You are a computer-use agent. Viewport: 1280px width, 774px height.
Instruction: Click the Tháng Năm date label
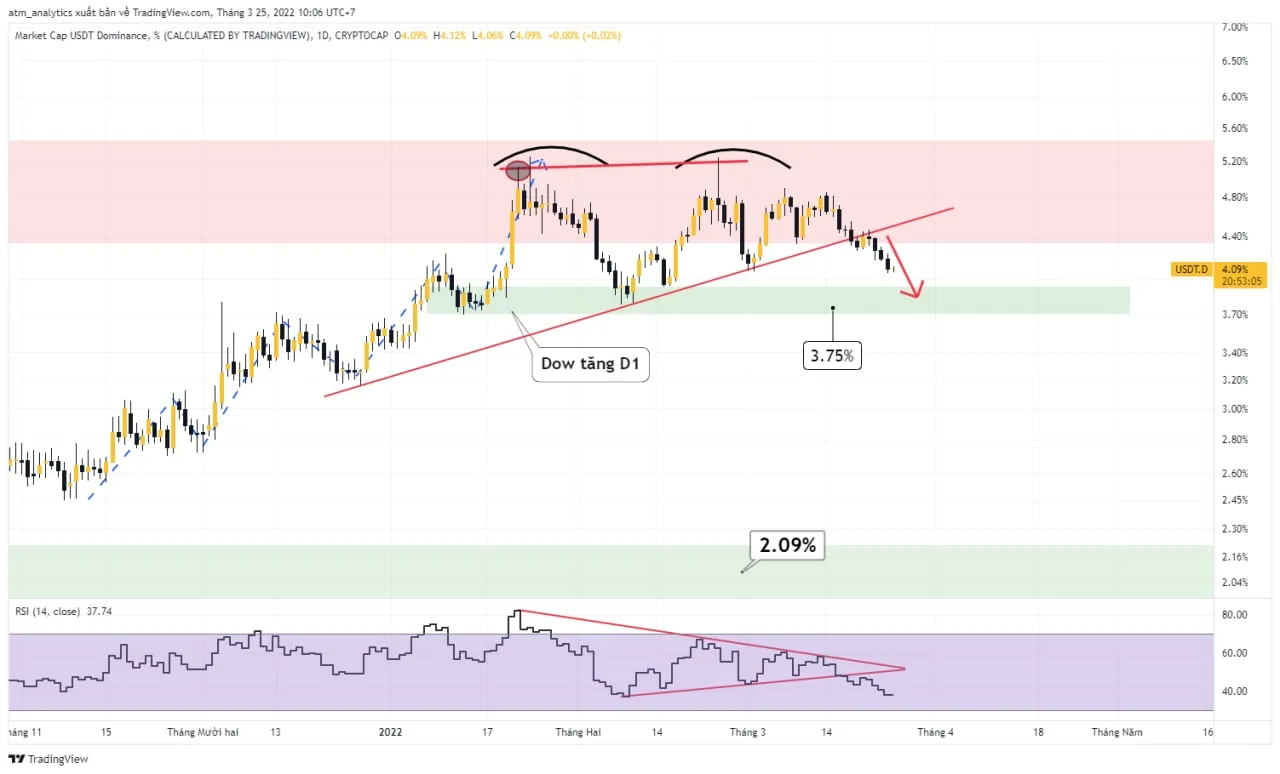(1117, 732)
